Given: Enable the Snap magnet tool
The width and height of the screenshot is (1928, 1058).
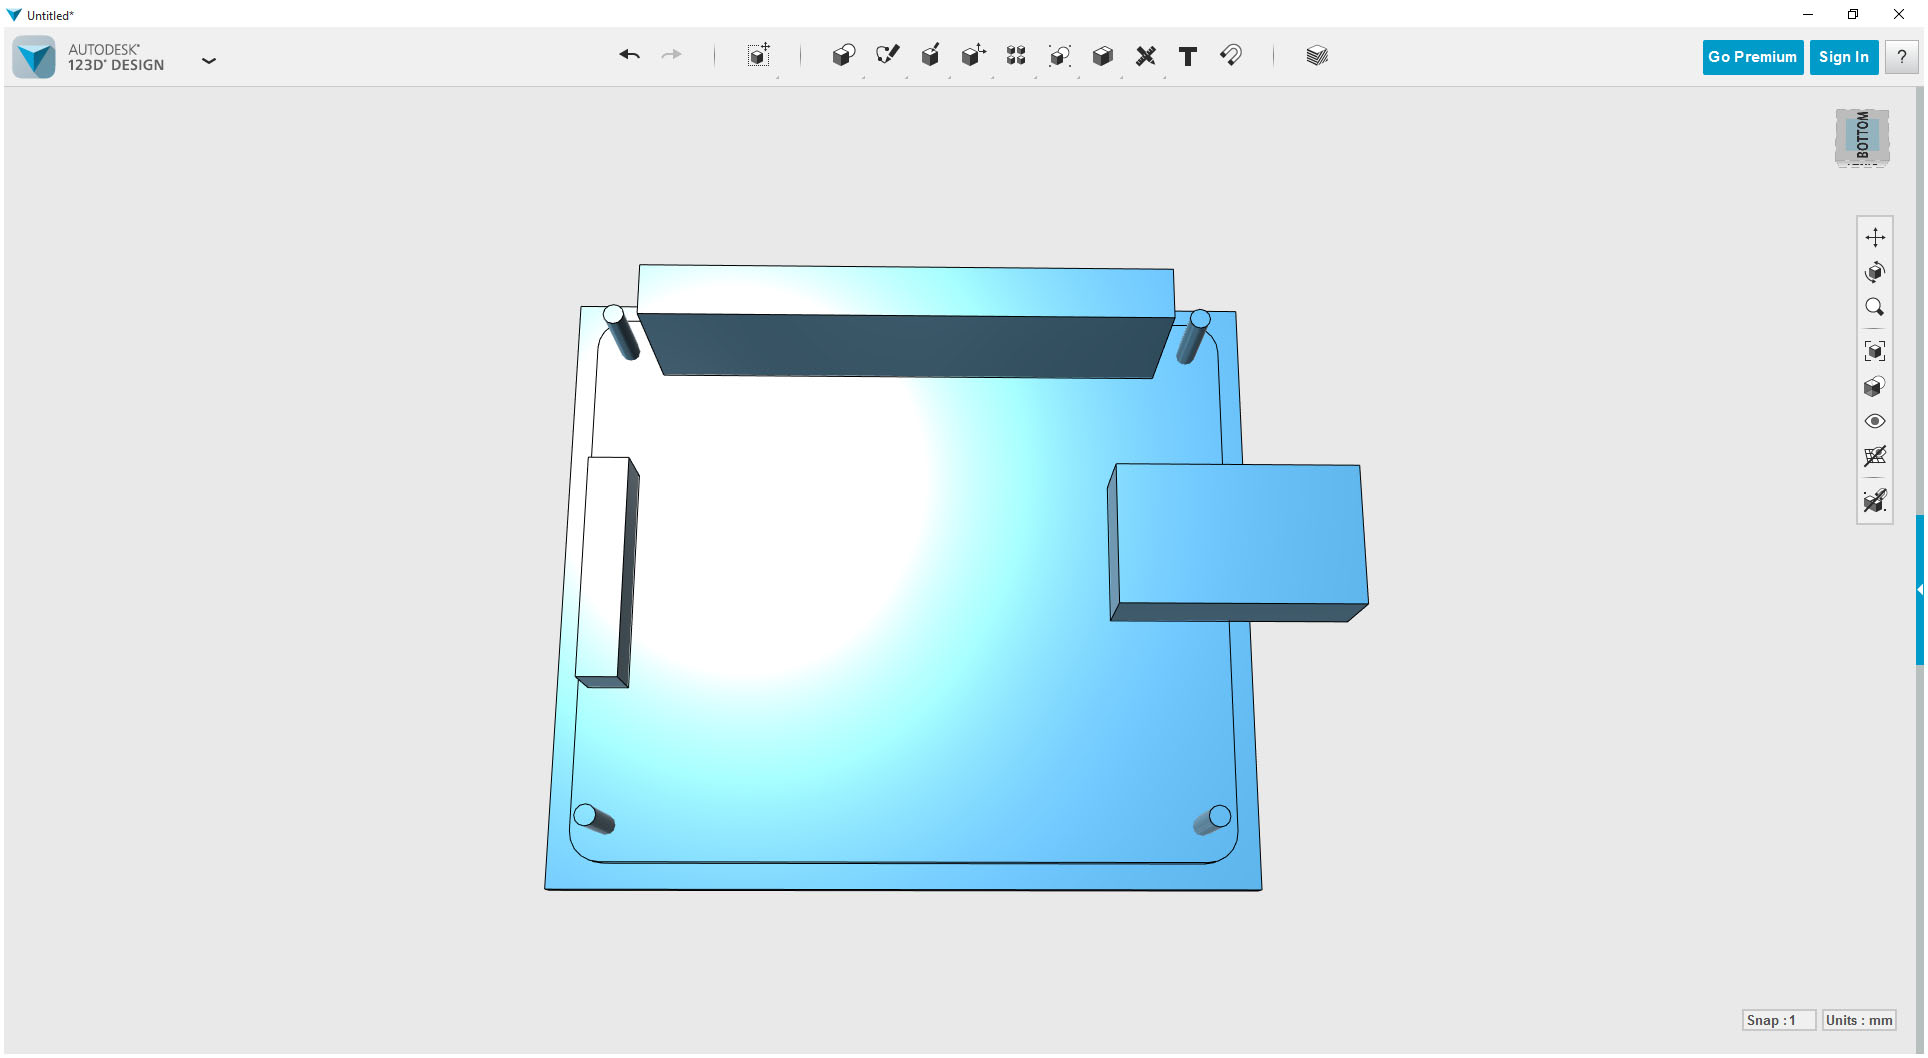Looking at the screenshot, I should coord(1231,56).
